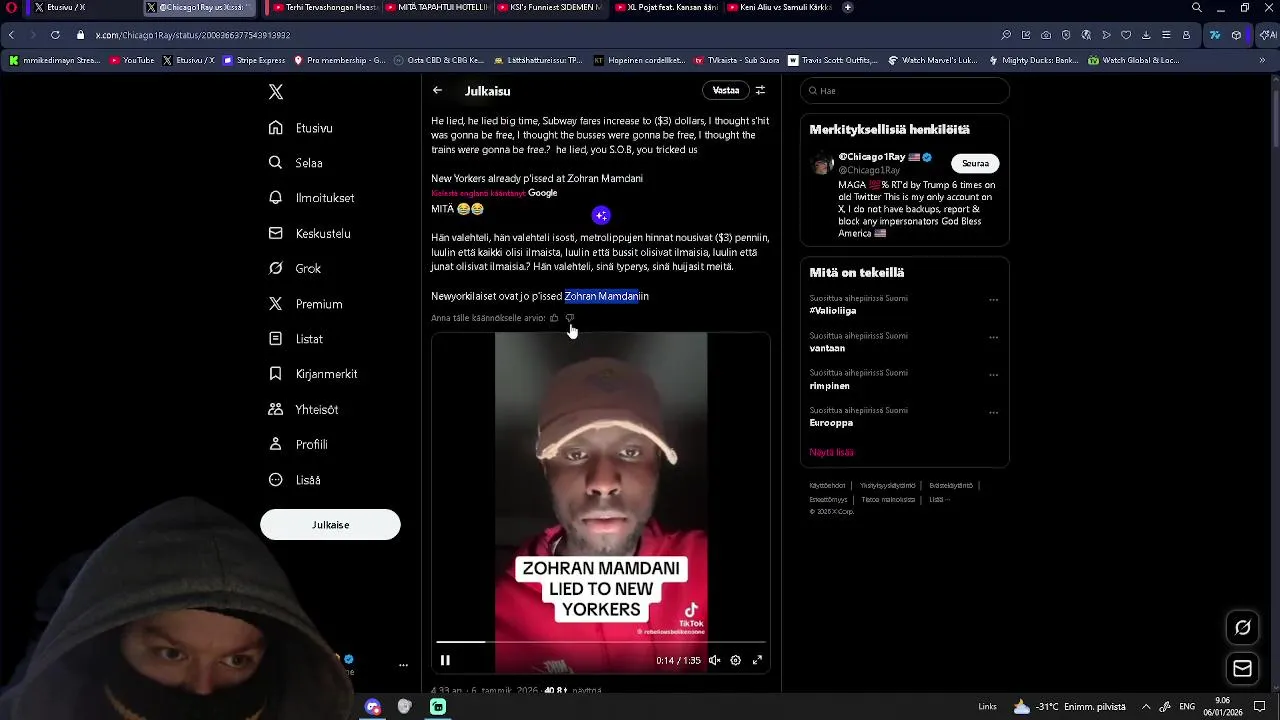Open YouTube bookmark

[132, 60]
